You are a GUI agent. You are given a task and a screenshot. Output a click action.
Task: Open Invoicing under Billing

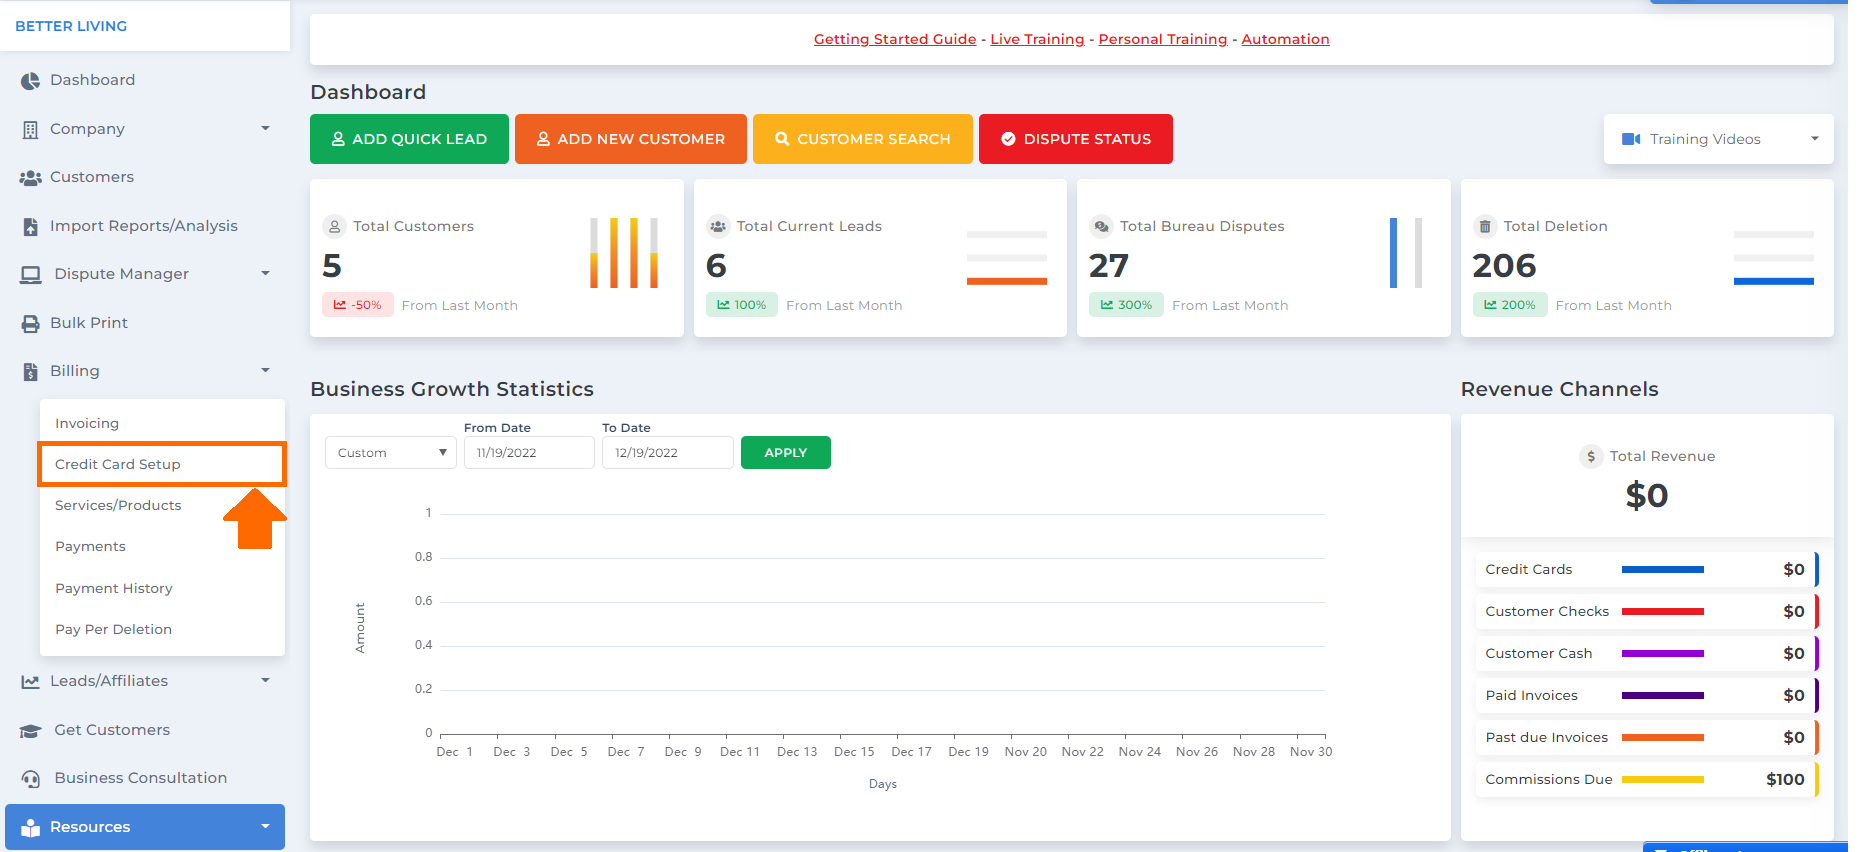pyautogui.click(x=87, y=424)
